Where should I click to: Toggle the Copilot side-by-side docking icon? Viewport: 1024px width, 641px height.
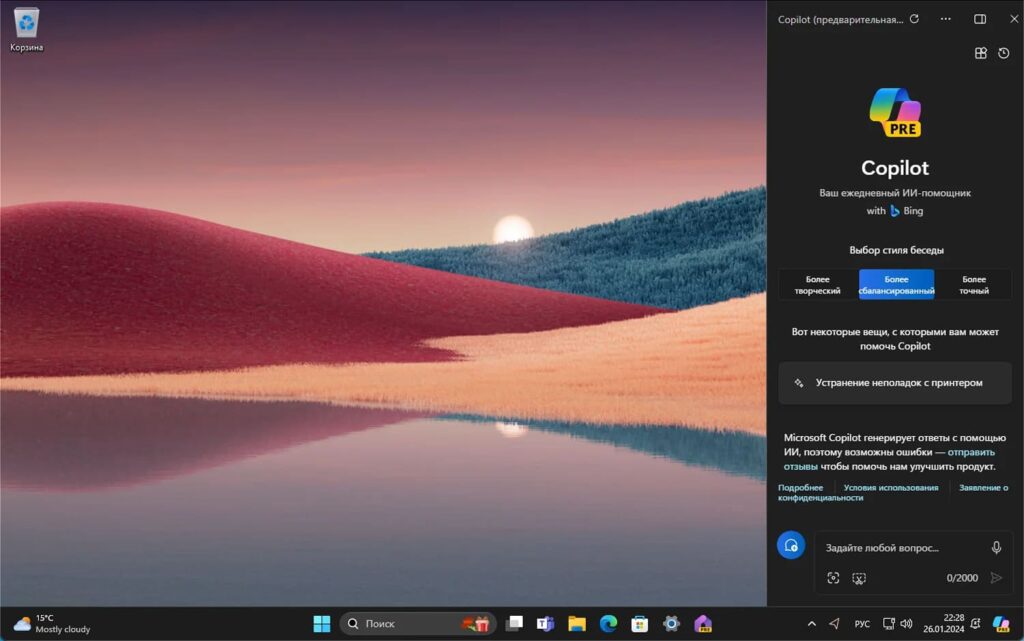tap(980, 19)
